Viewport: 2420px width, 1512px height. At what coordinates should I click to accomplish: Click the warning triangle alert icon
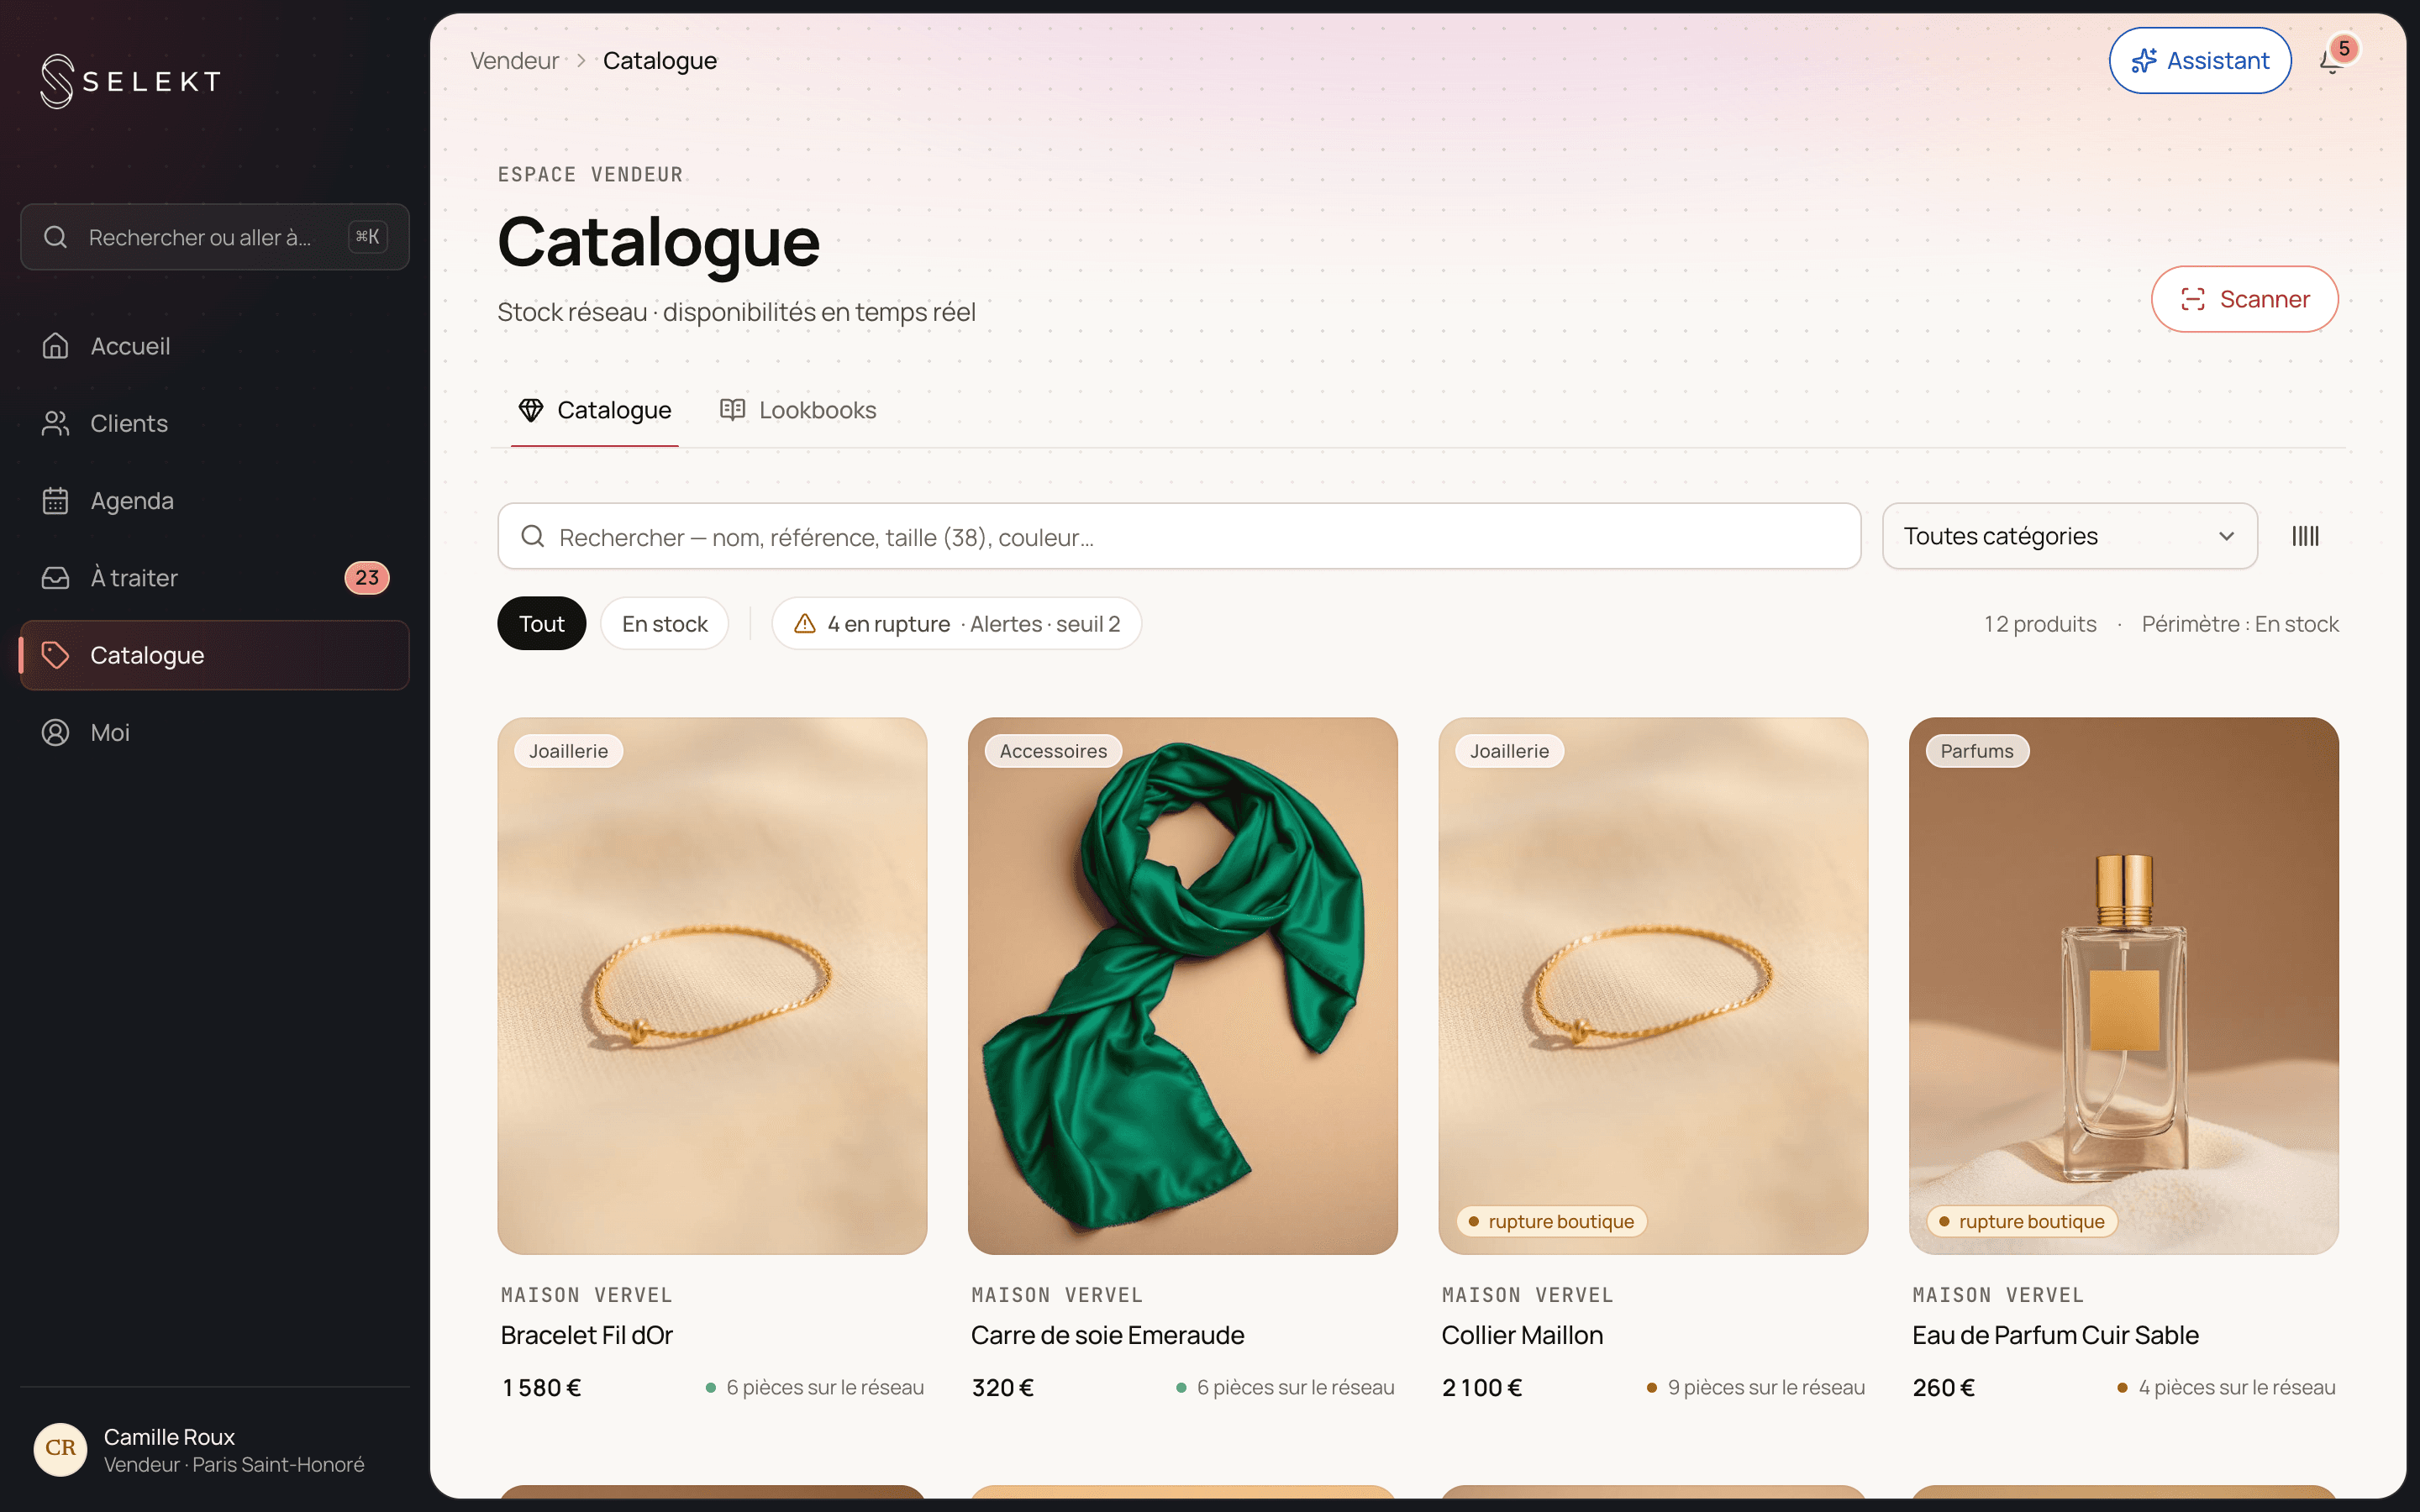(x=805, y=624)
